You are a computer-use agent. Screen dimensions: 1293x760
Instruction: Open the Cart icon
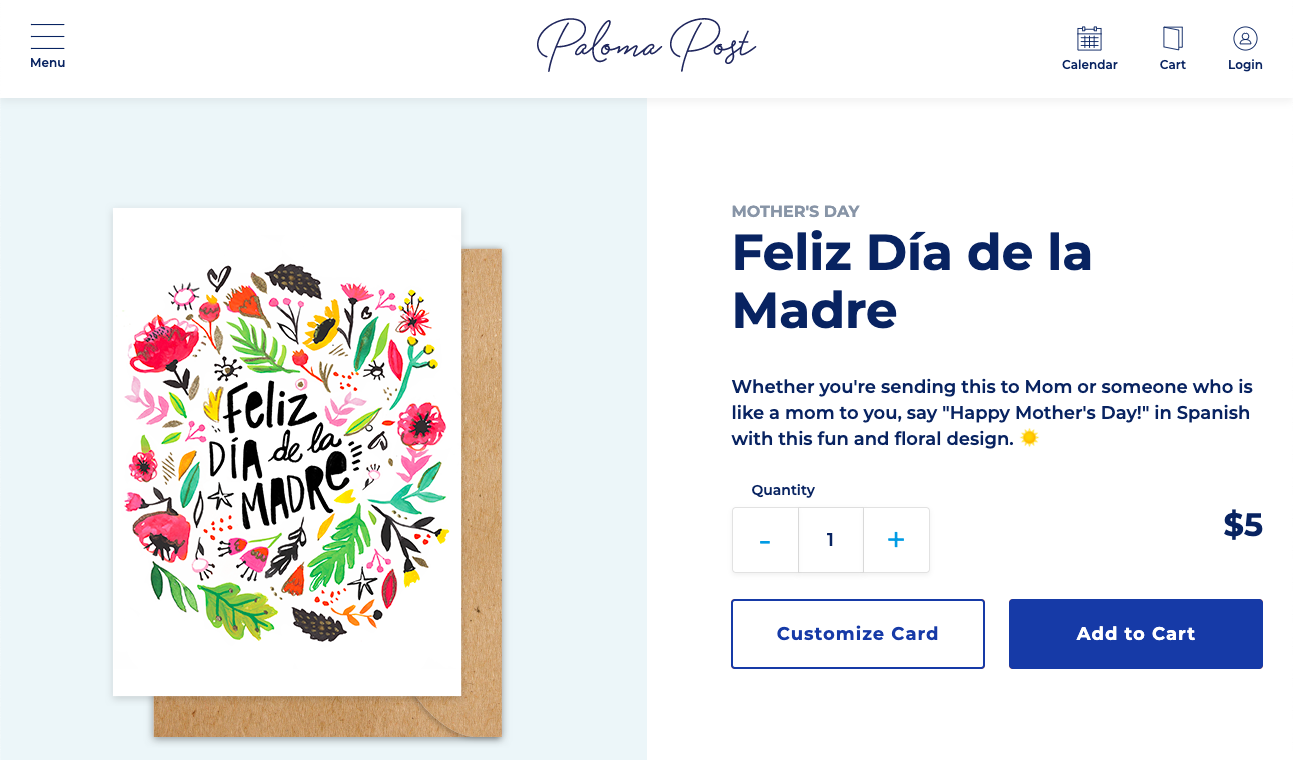click(x=1172, y=38)
